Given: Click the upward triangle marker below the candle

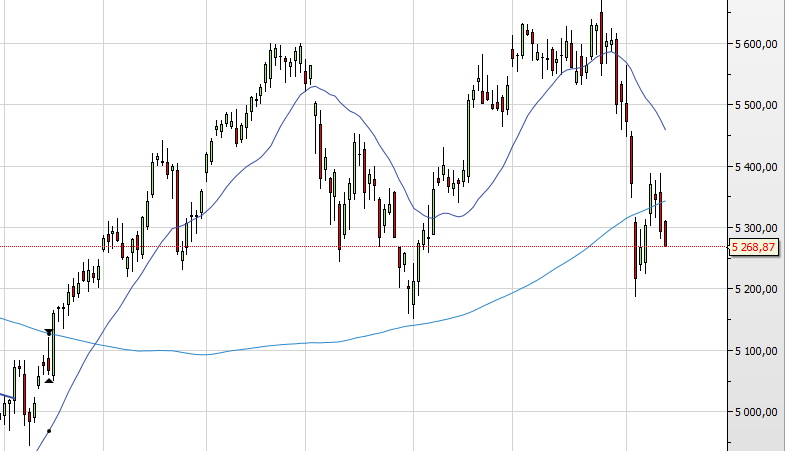Looking at the screenshot, I should (x=49, y=381).
